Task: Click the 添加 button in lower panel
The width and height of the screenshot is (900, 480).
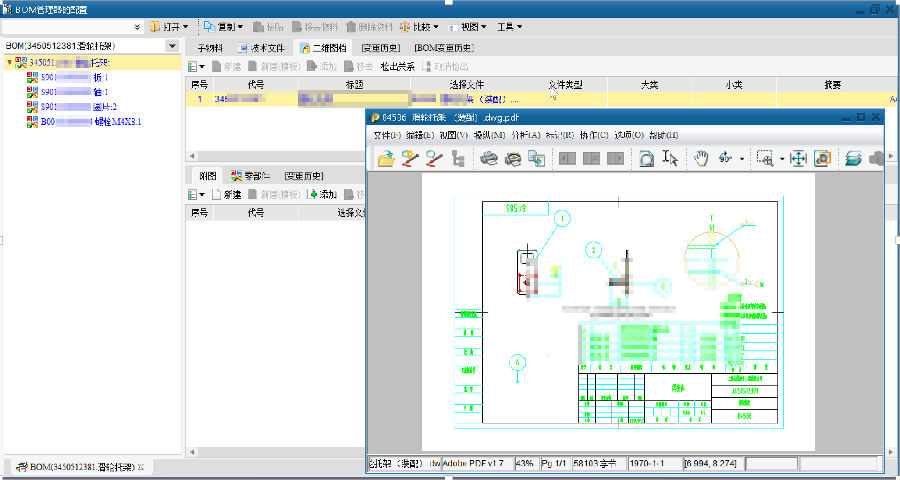Action: pyautogui.click(x=322, y=194)
